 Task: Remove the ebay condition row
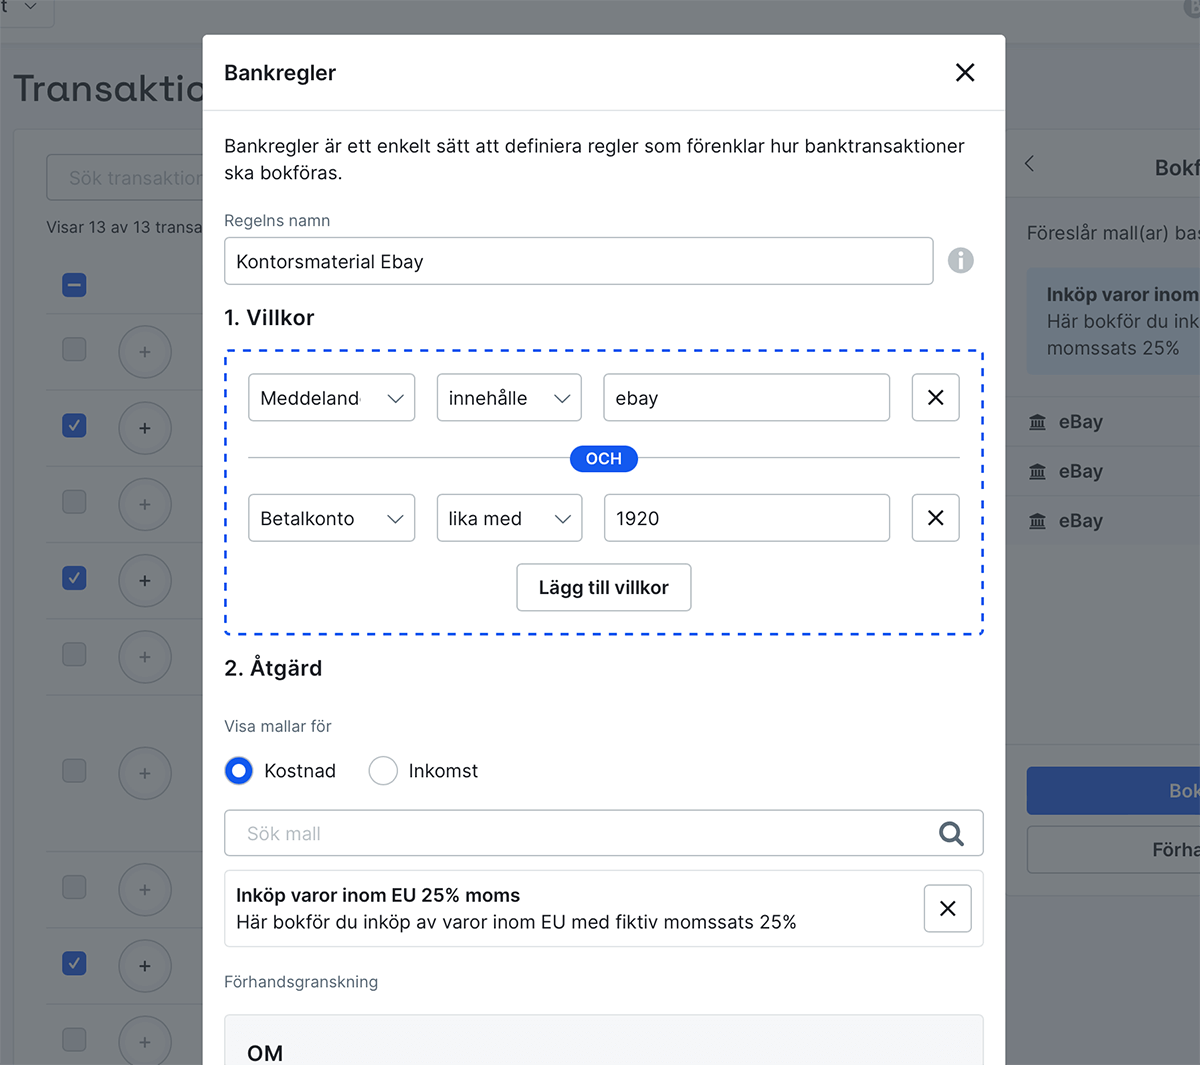[935, 398]
